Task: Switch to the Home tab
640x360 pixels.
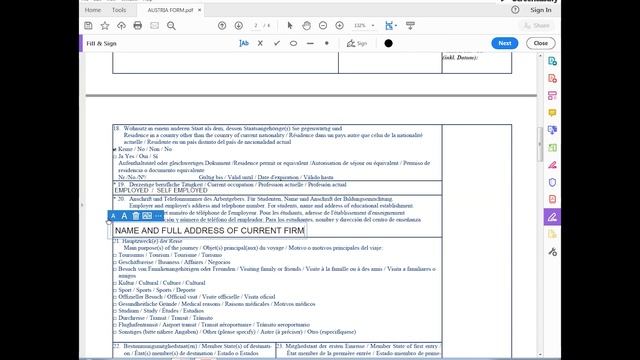Action: click(93, 10)
